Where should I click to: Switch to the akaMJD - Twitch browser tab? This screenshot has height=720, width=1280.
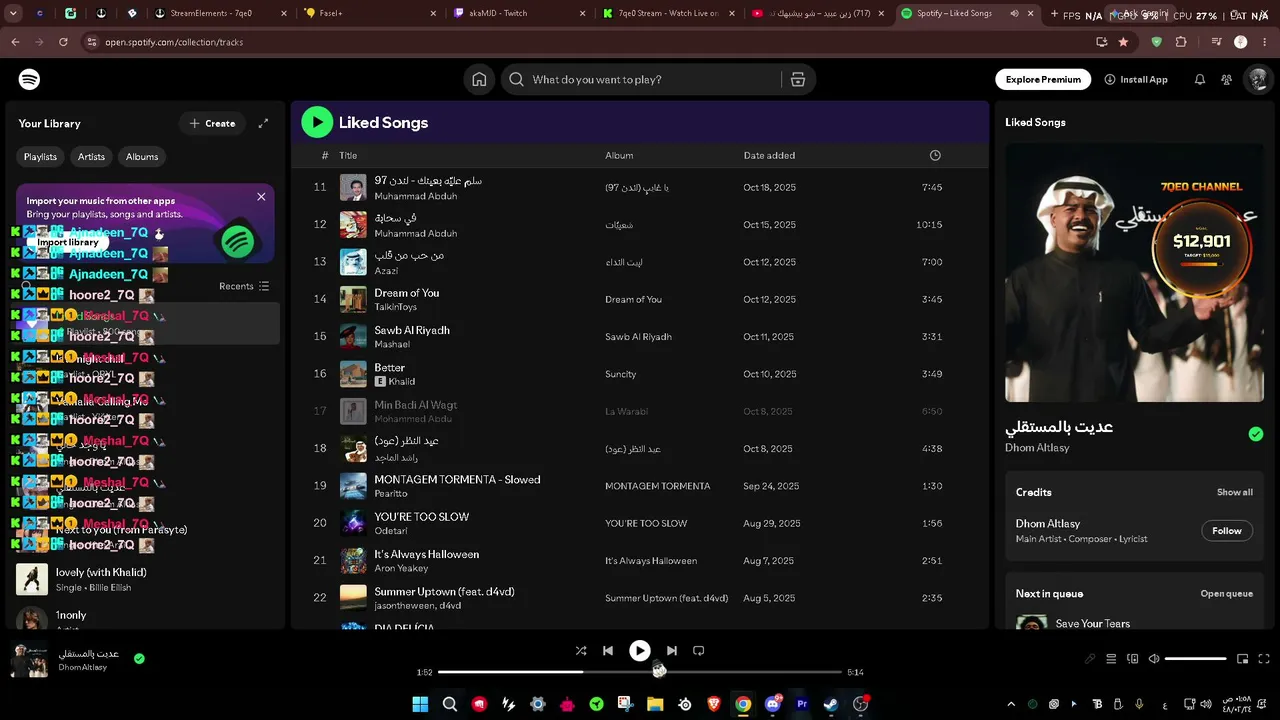pyautogui.click(x=513, y=14)
